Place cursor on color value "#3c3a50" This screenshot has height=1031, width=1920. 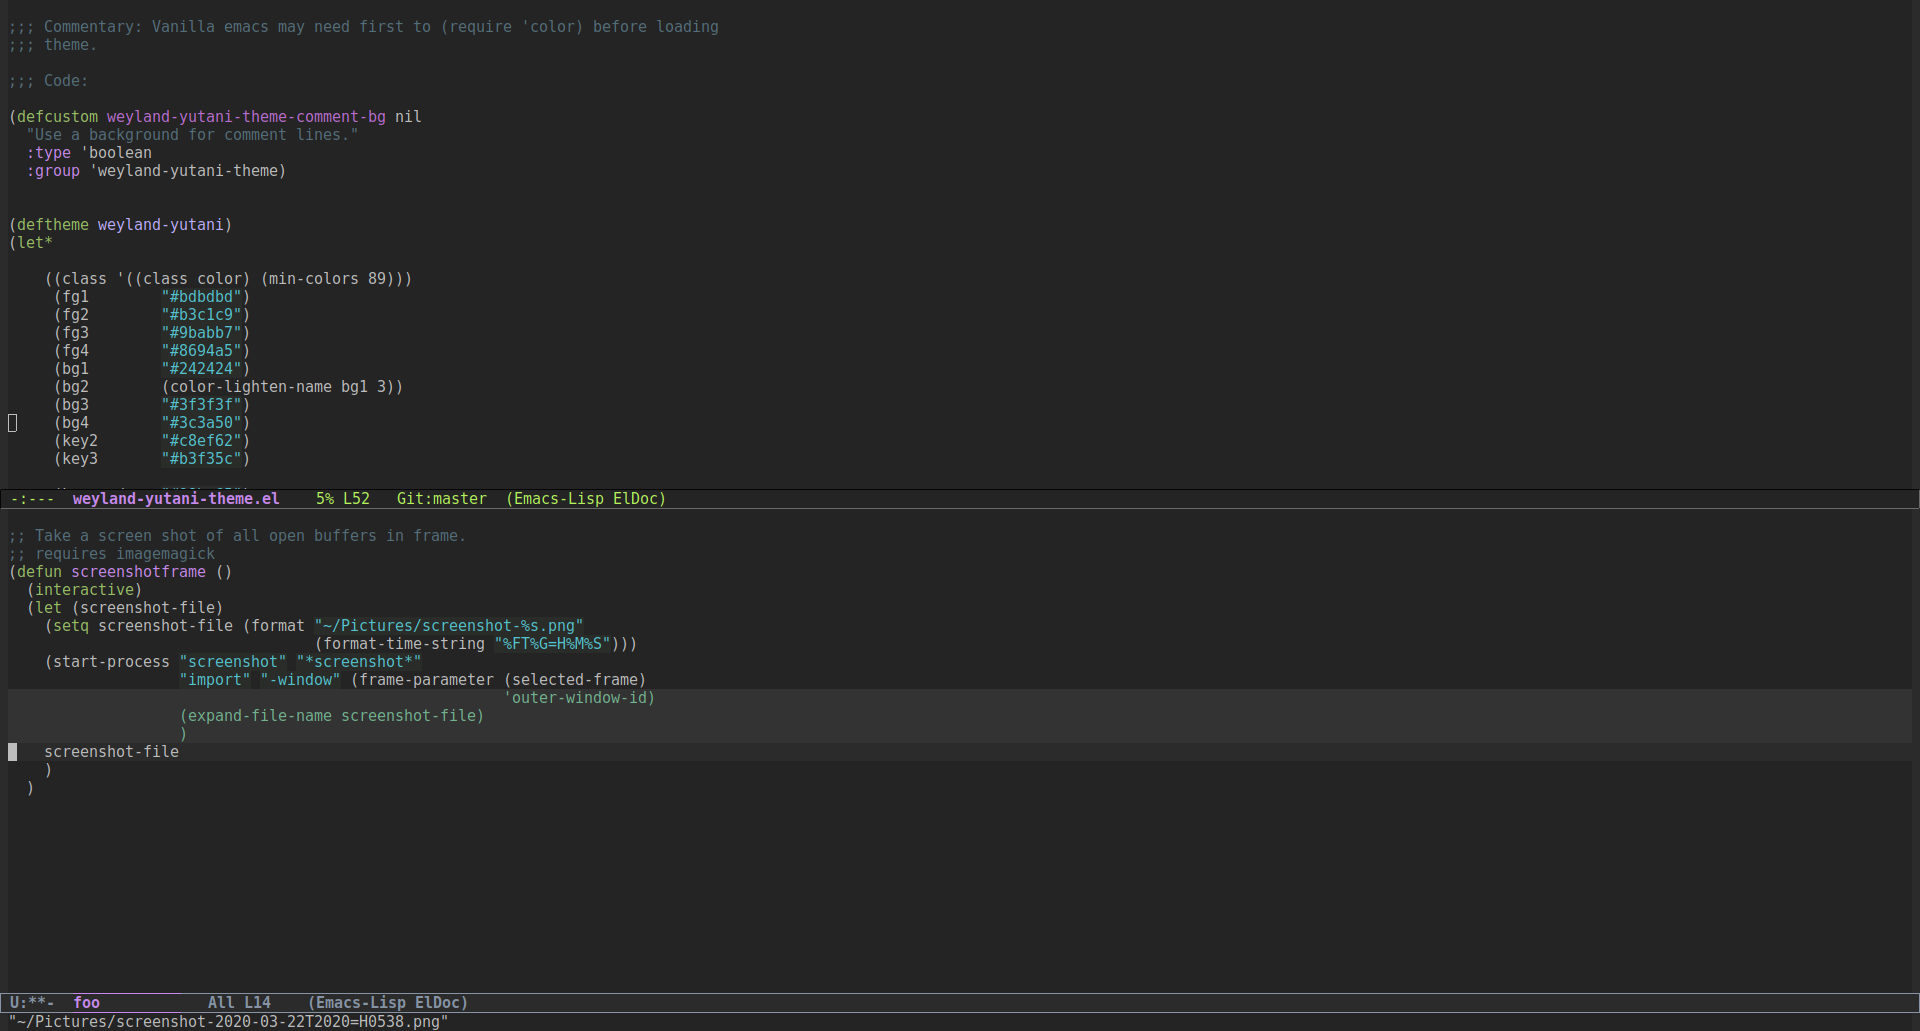pyautogui.click(x=202, y=422)
